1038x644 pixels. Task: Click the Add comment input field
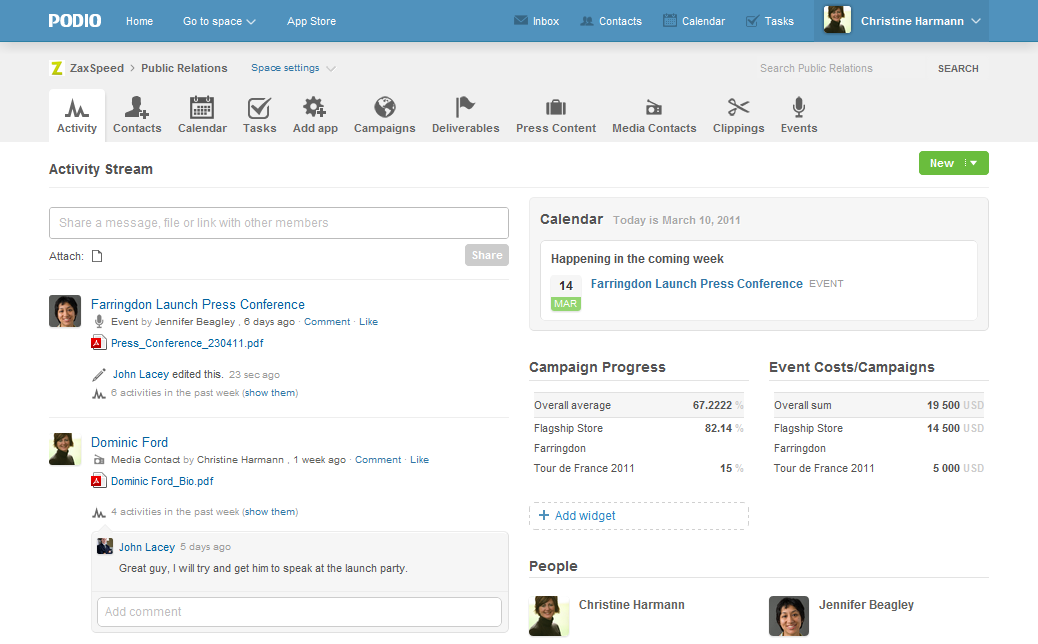pos(299,612)
